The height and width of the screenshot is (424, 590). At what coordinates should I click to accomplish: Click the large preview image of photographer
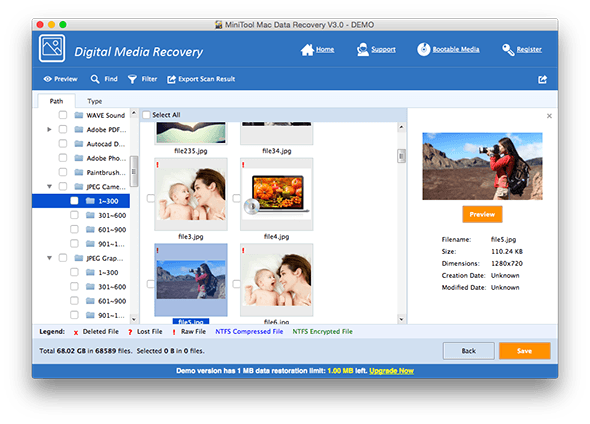tap(482, 166)
